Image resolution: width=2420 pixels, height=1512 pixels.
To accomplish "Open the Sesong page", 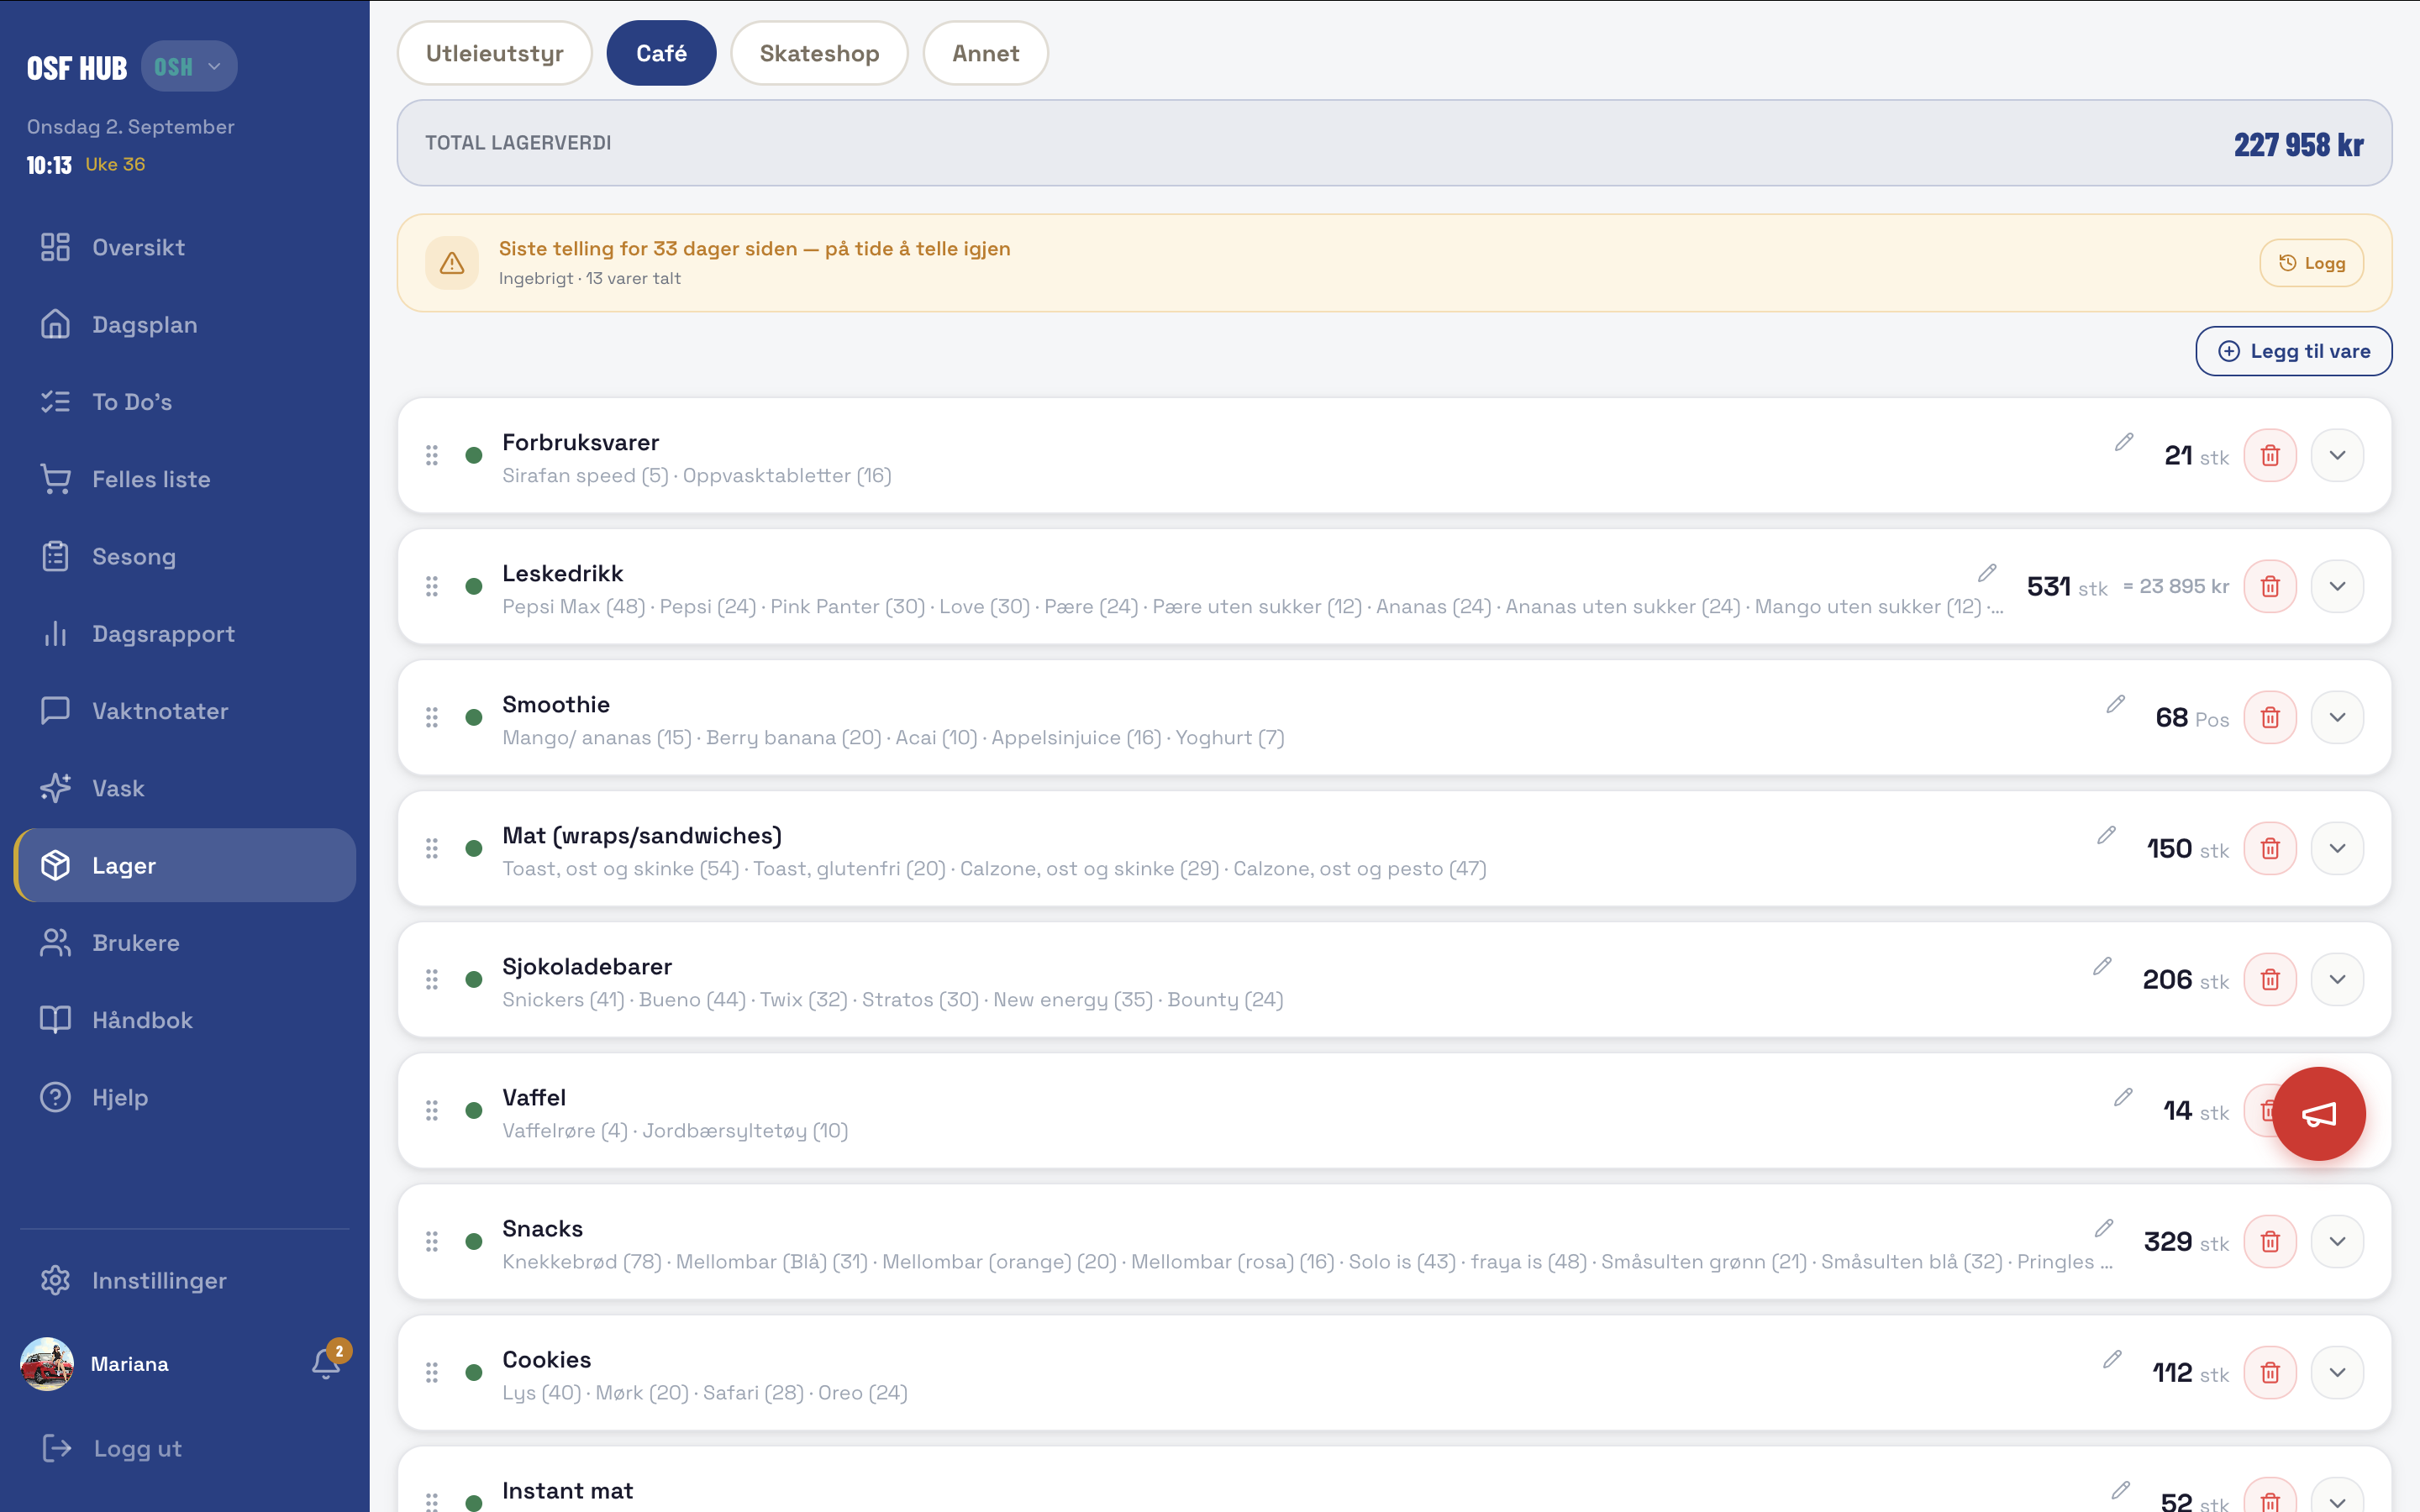I will tap(185, 556).
